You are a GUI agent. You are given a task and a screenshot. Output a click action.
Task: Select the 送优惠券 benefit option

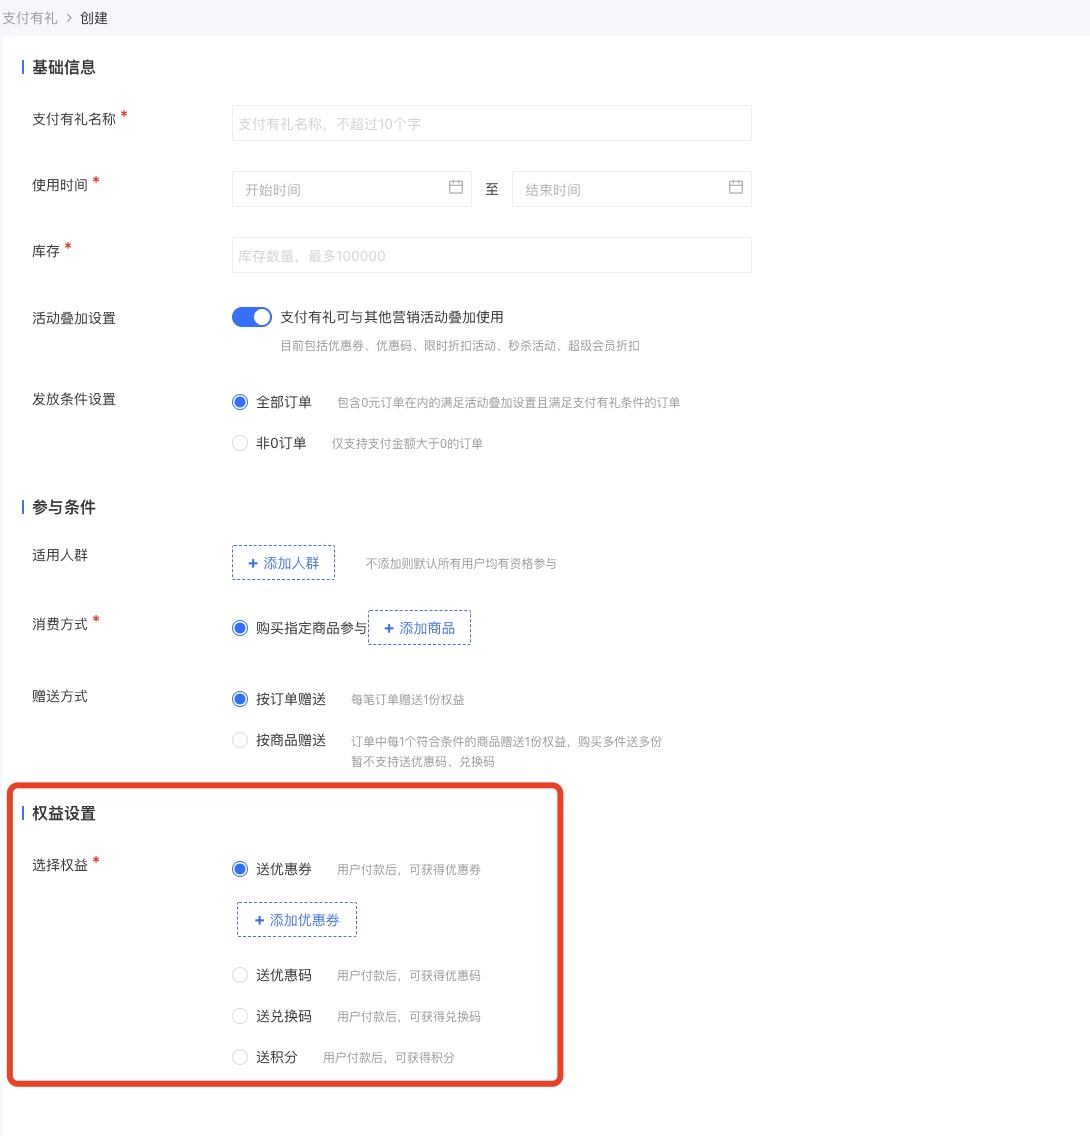pyautogui.click(x=240, y=869)
